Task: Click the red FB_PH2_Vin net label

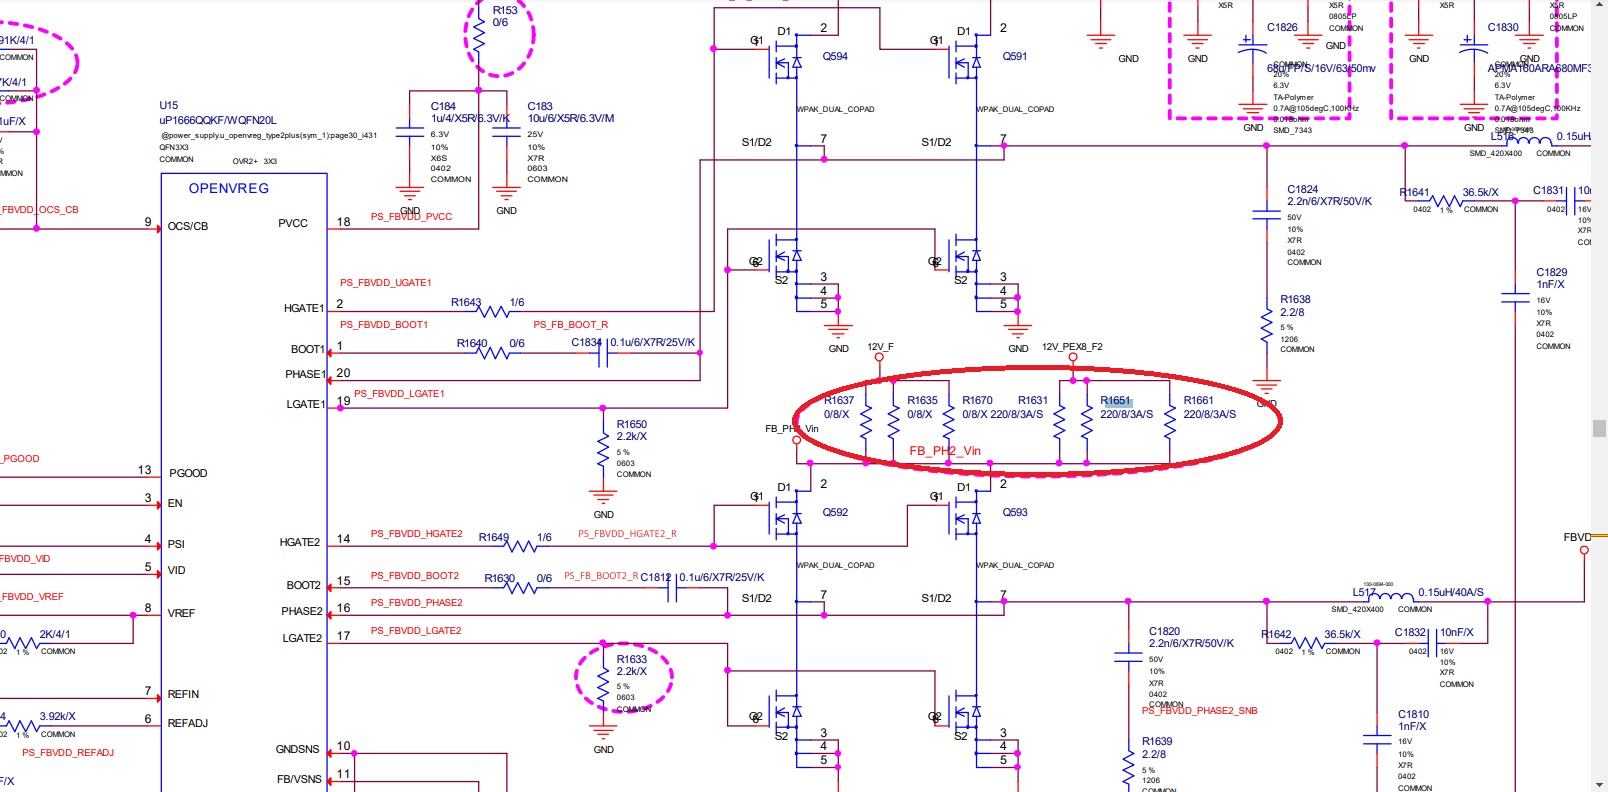Action: pyautogui.click(x=945, y=451)
